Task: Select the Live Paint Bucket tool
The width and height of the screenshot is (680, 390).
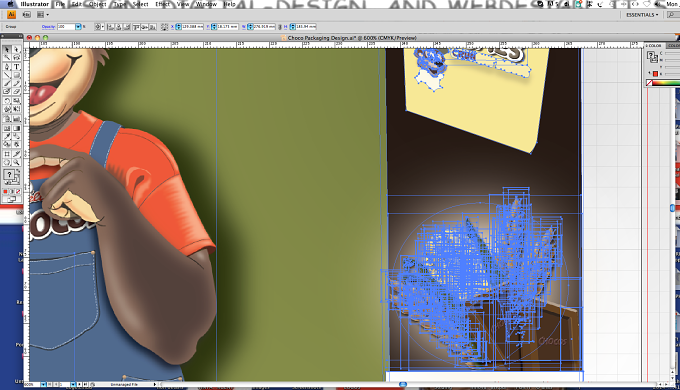Action: (x=7, y=144)
